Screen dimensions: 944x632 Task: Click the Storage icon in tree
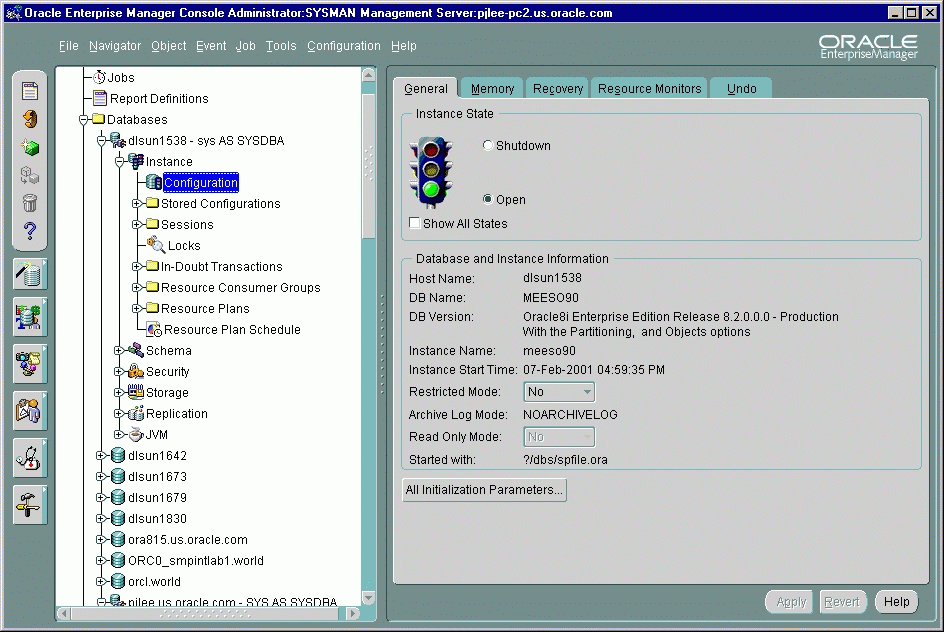(x=135, y=392)
